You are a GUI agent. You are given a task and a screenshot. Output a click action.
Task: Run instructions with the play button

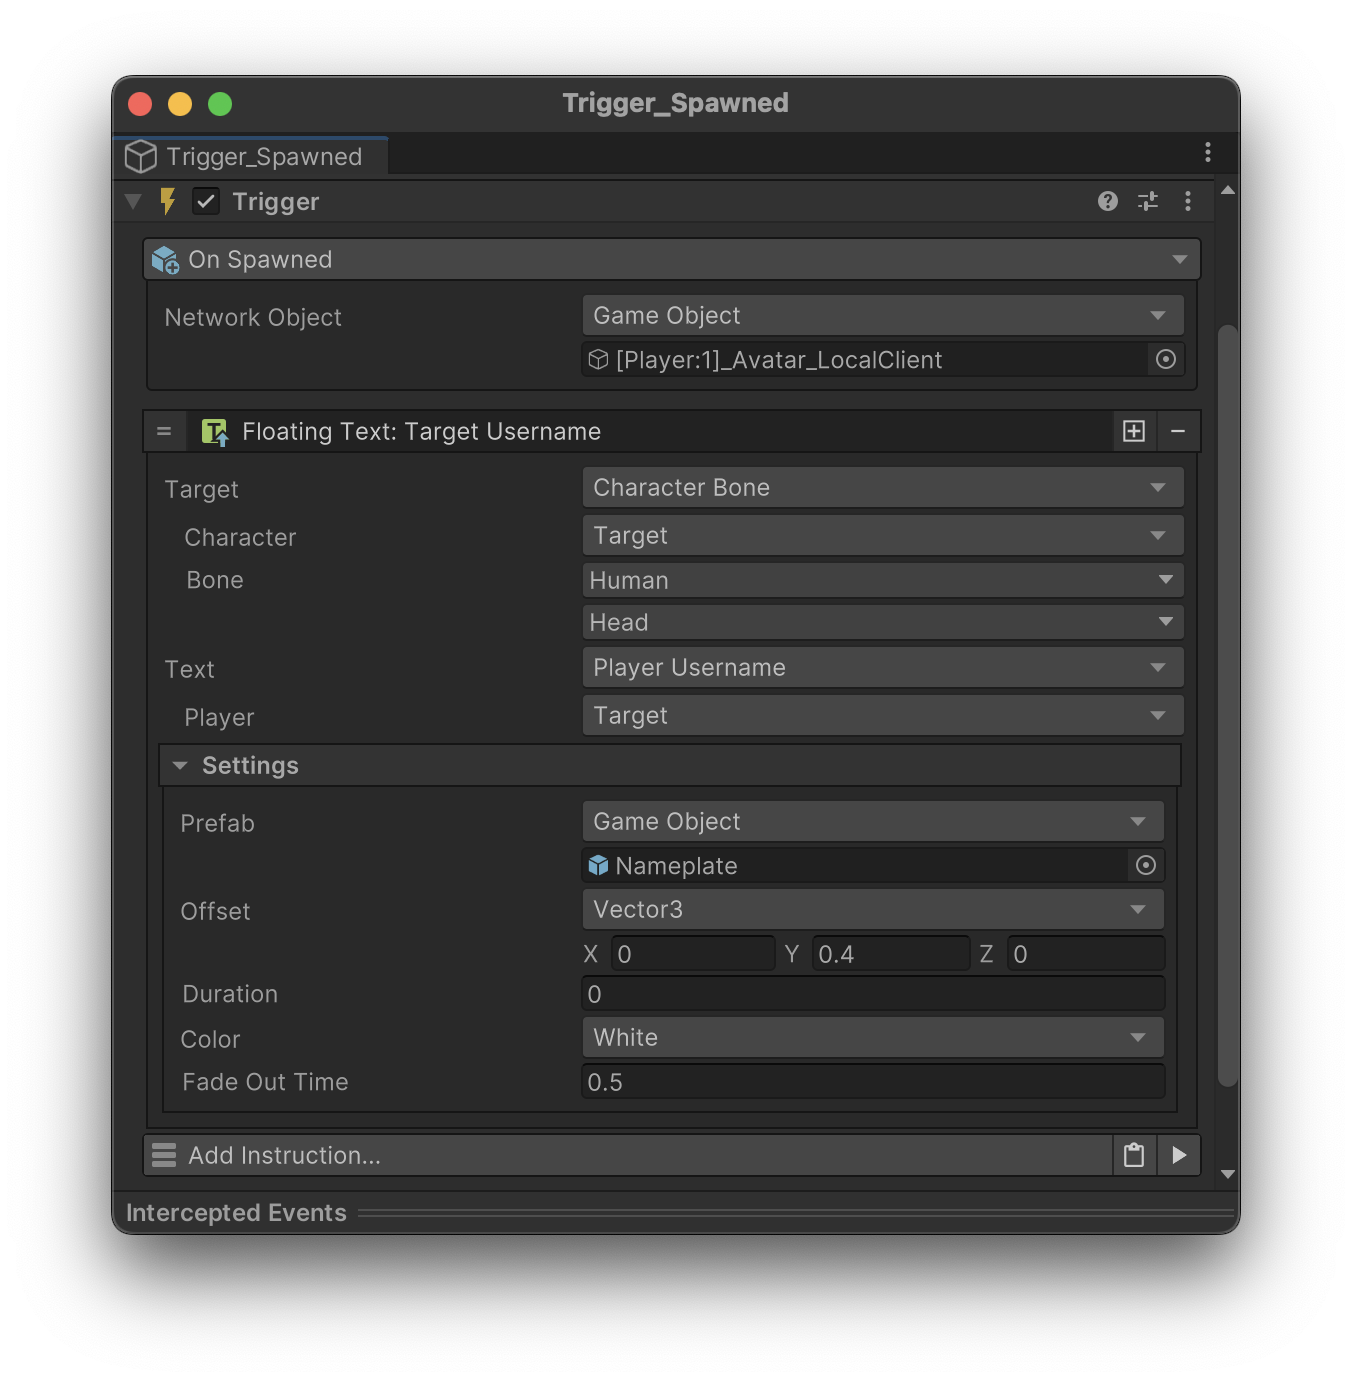pos(1179,1156)
